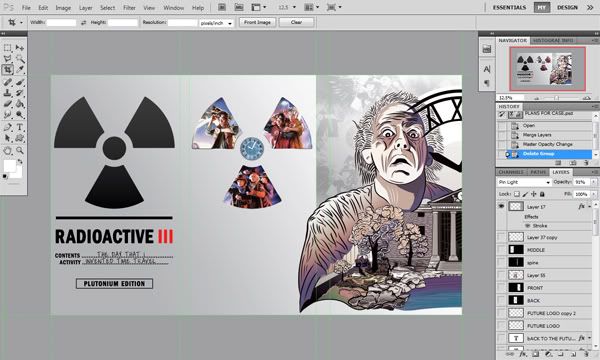Select the Move tool
600x360 pixels.
[20, 48]
